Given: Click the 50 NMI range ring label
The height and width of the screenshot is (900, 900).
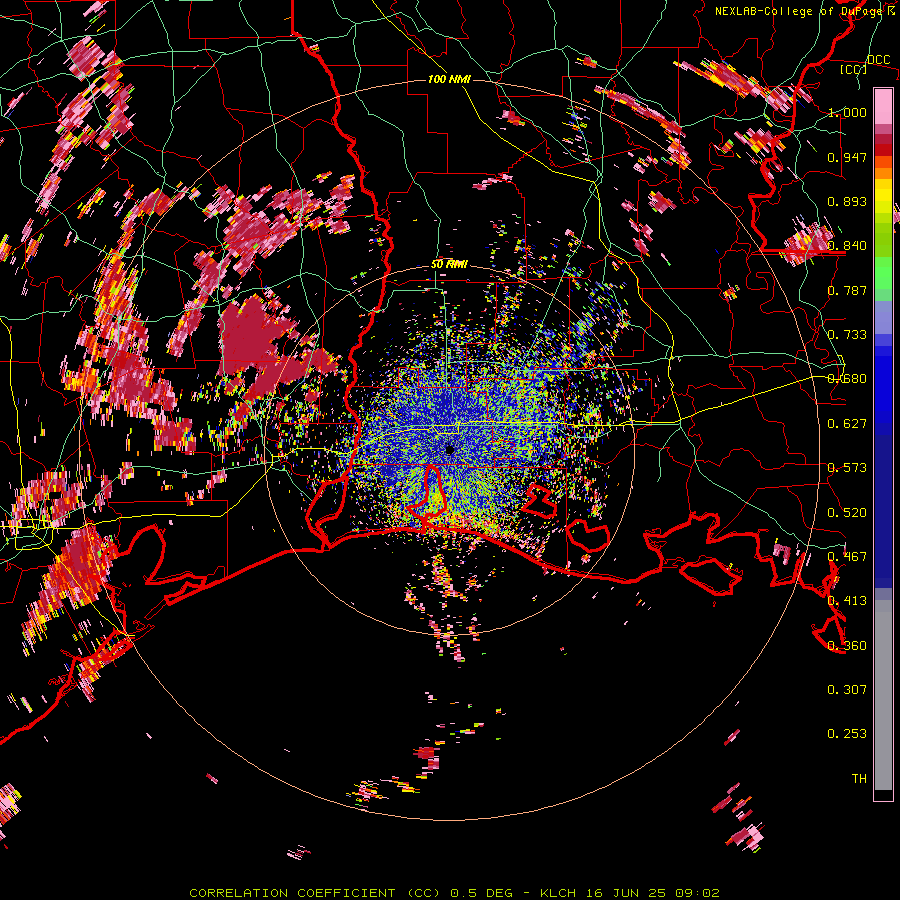Looking at the screenshot, I should 449,264.
